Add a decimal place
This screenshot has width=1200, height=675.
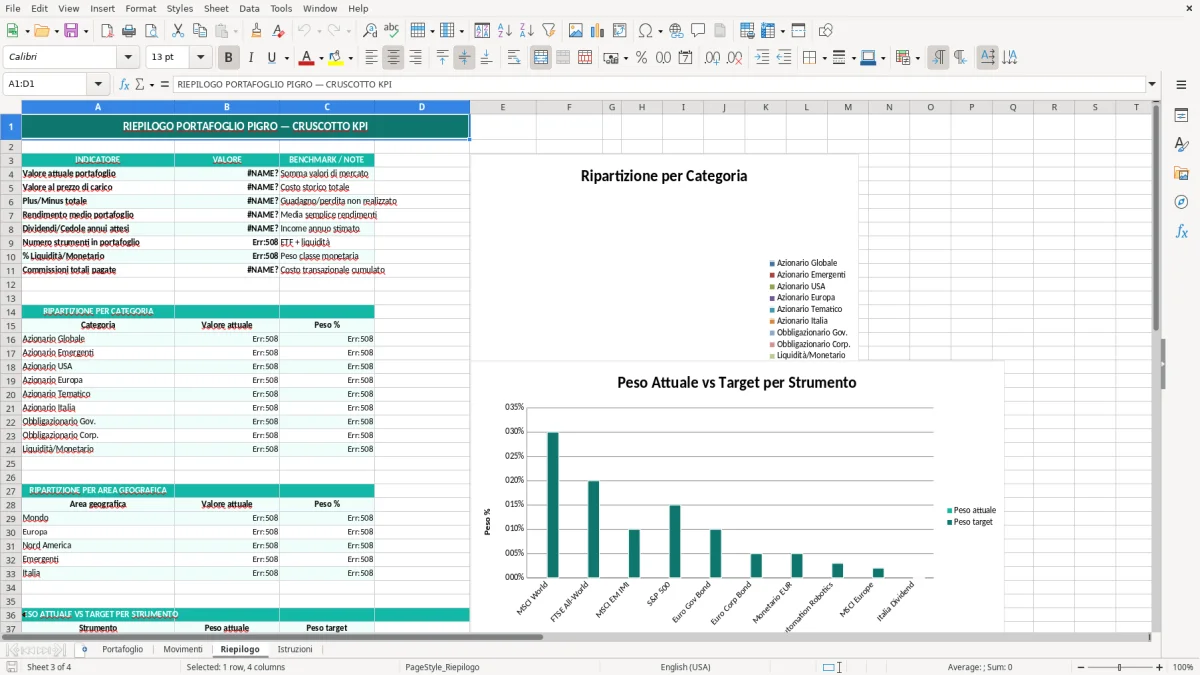coord(712,58)
